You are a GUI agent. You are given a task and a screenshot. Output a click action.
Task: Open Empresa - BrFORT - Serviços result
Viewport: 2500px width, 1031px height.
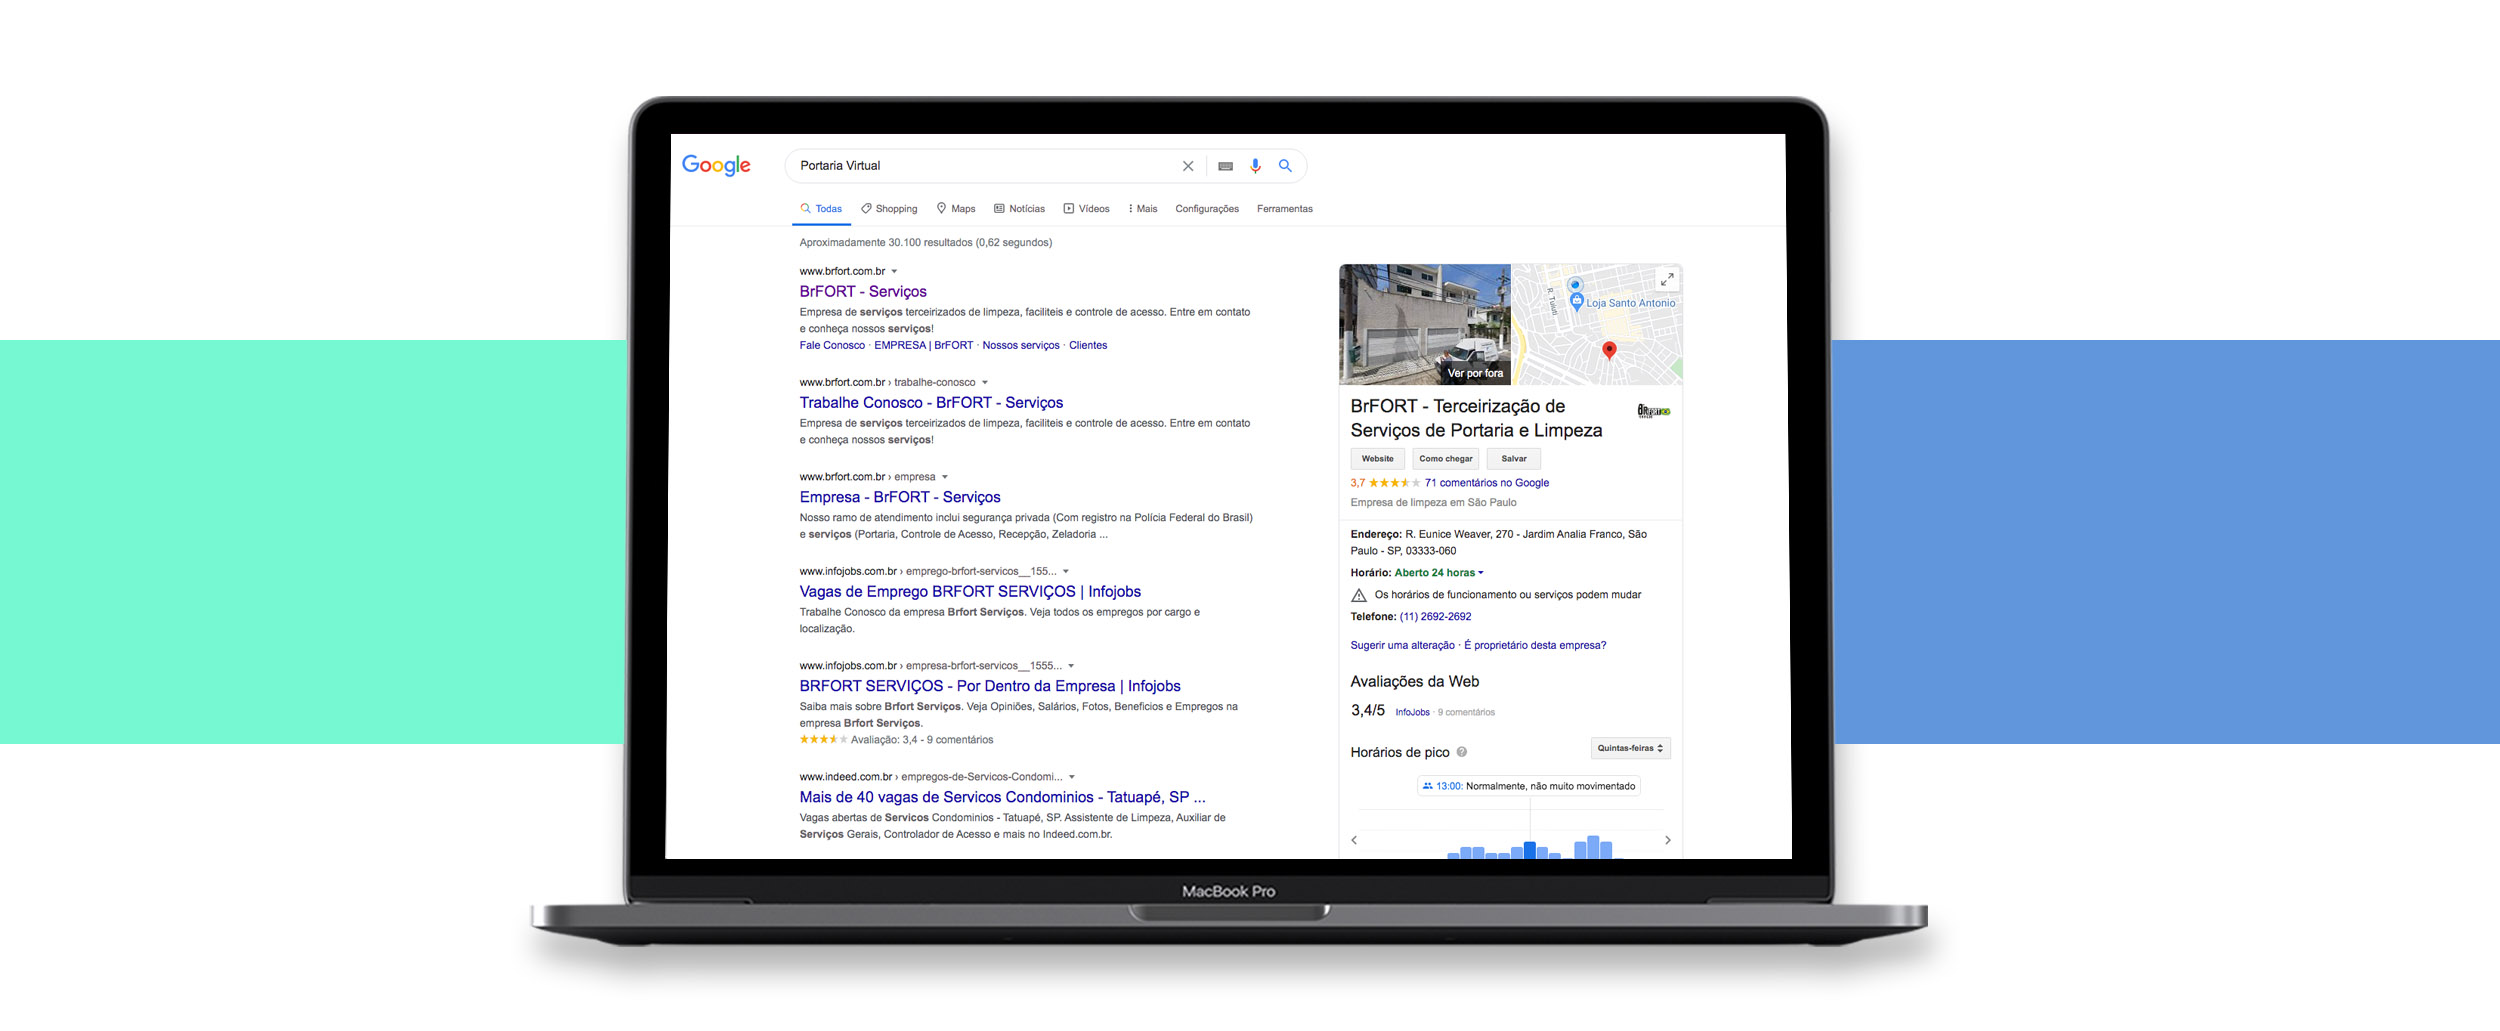900,498
